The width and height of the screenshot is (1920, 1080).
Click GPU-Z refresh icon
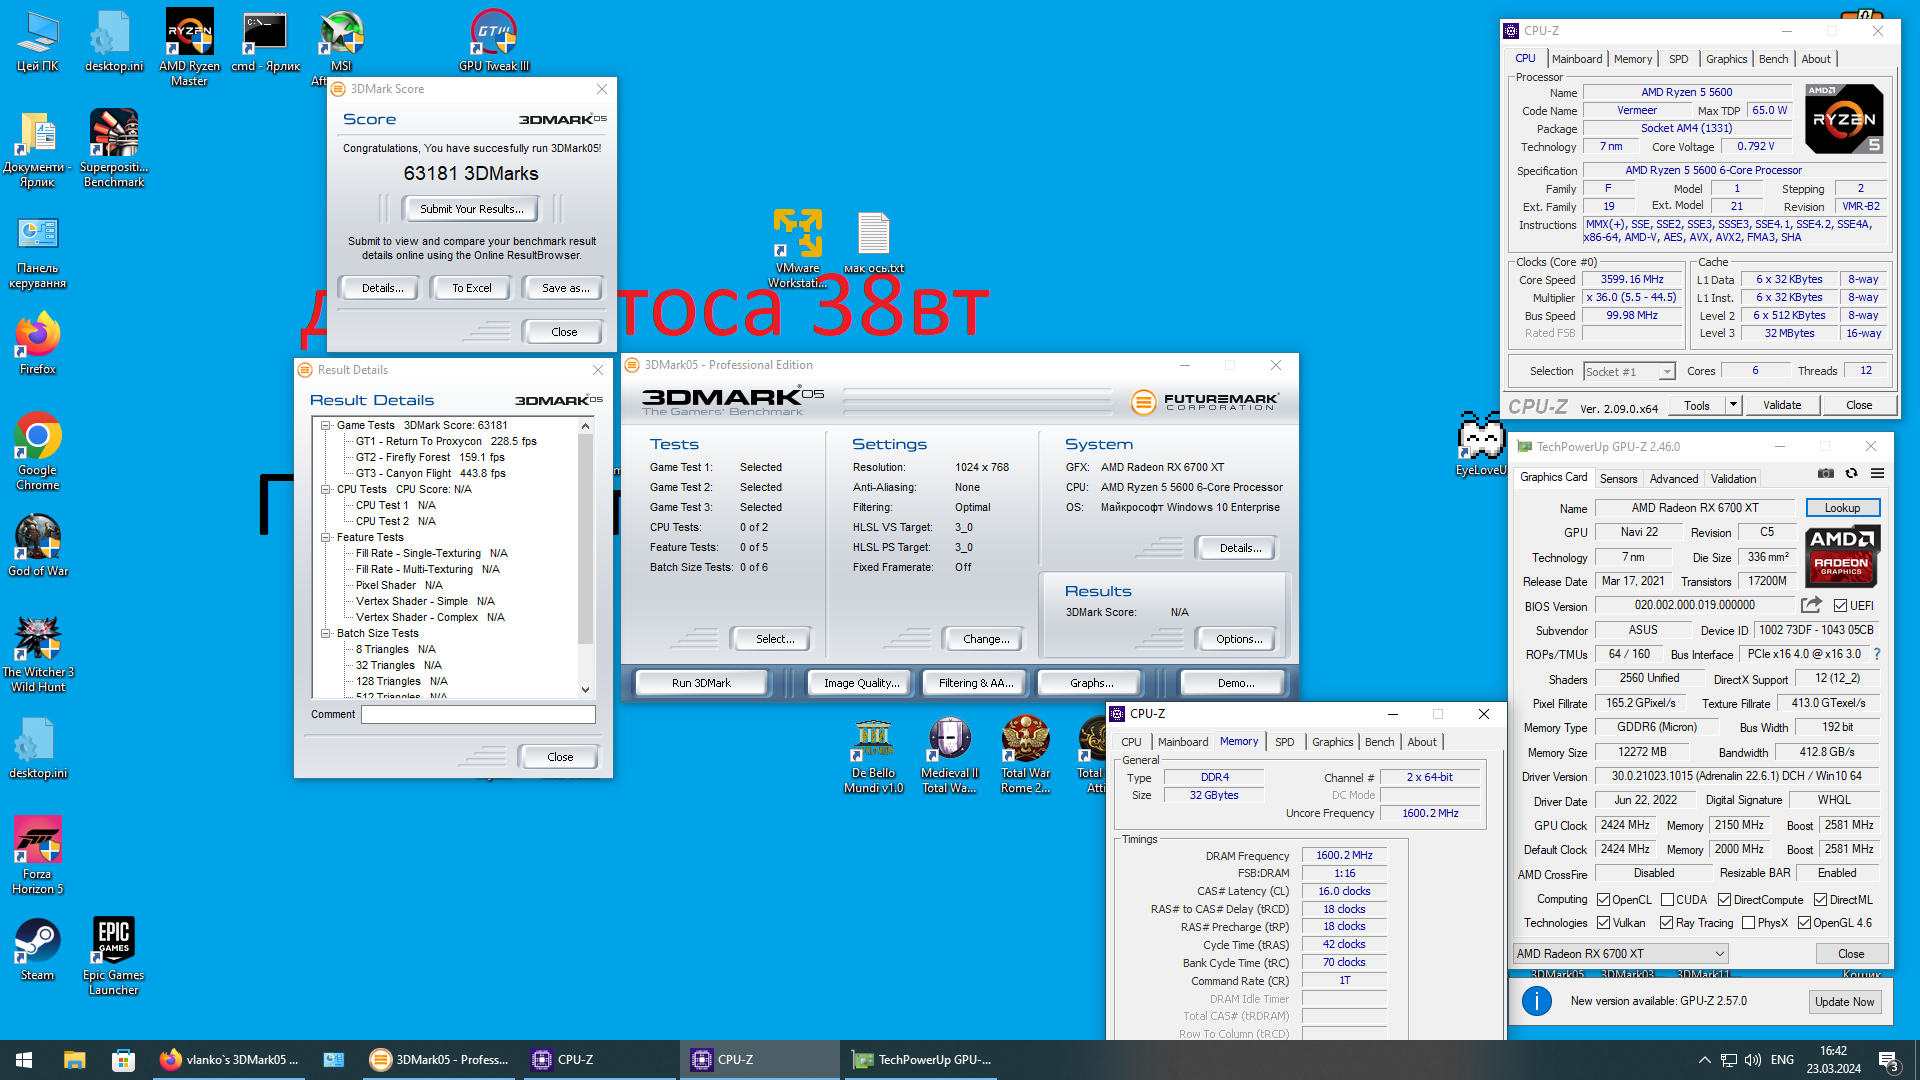(1851, 473)
